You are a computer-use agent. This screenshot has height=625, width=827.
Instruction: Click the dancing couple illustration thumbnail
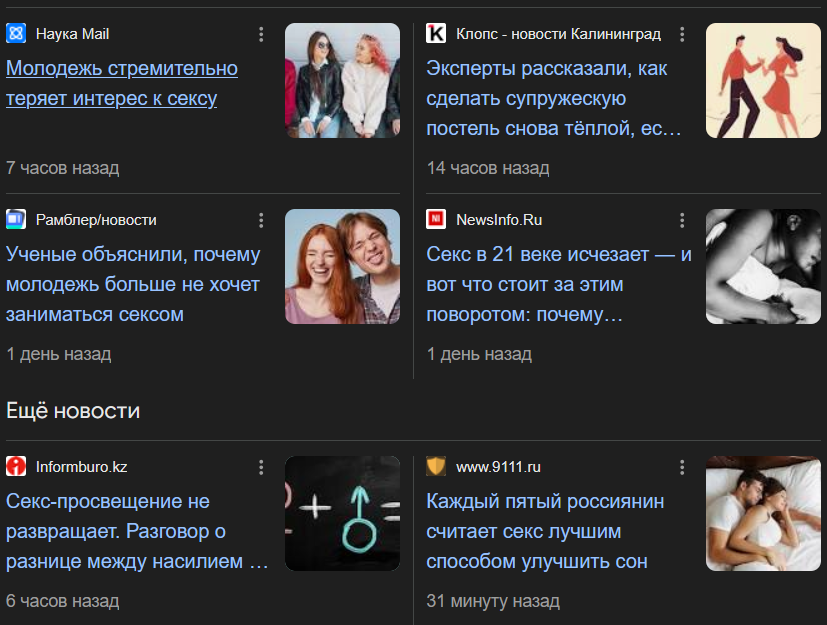click(763, 80)
